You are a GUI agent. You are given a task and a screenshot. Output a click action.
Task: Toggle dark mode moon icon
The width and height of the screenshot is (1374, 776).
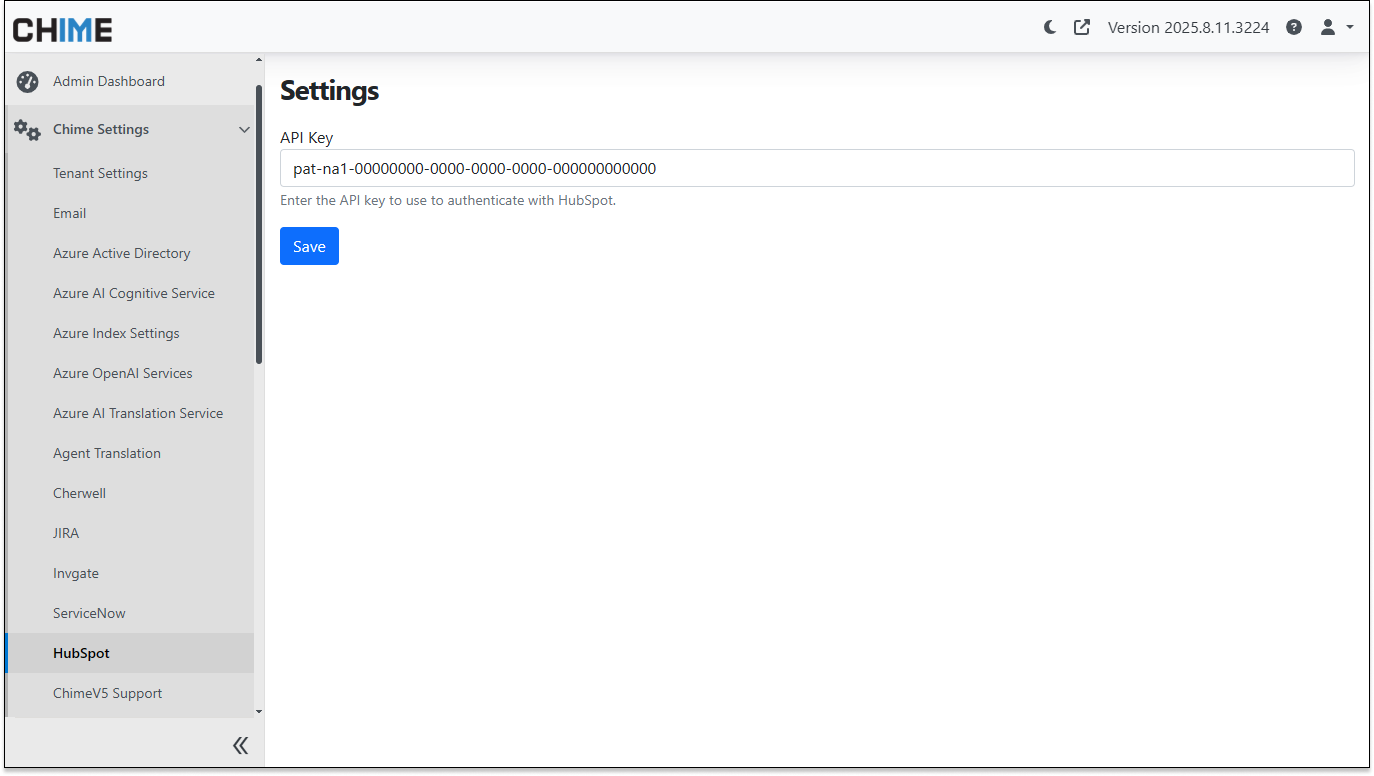[x=1050, y=27]
